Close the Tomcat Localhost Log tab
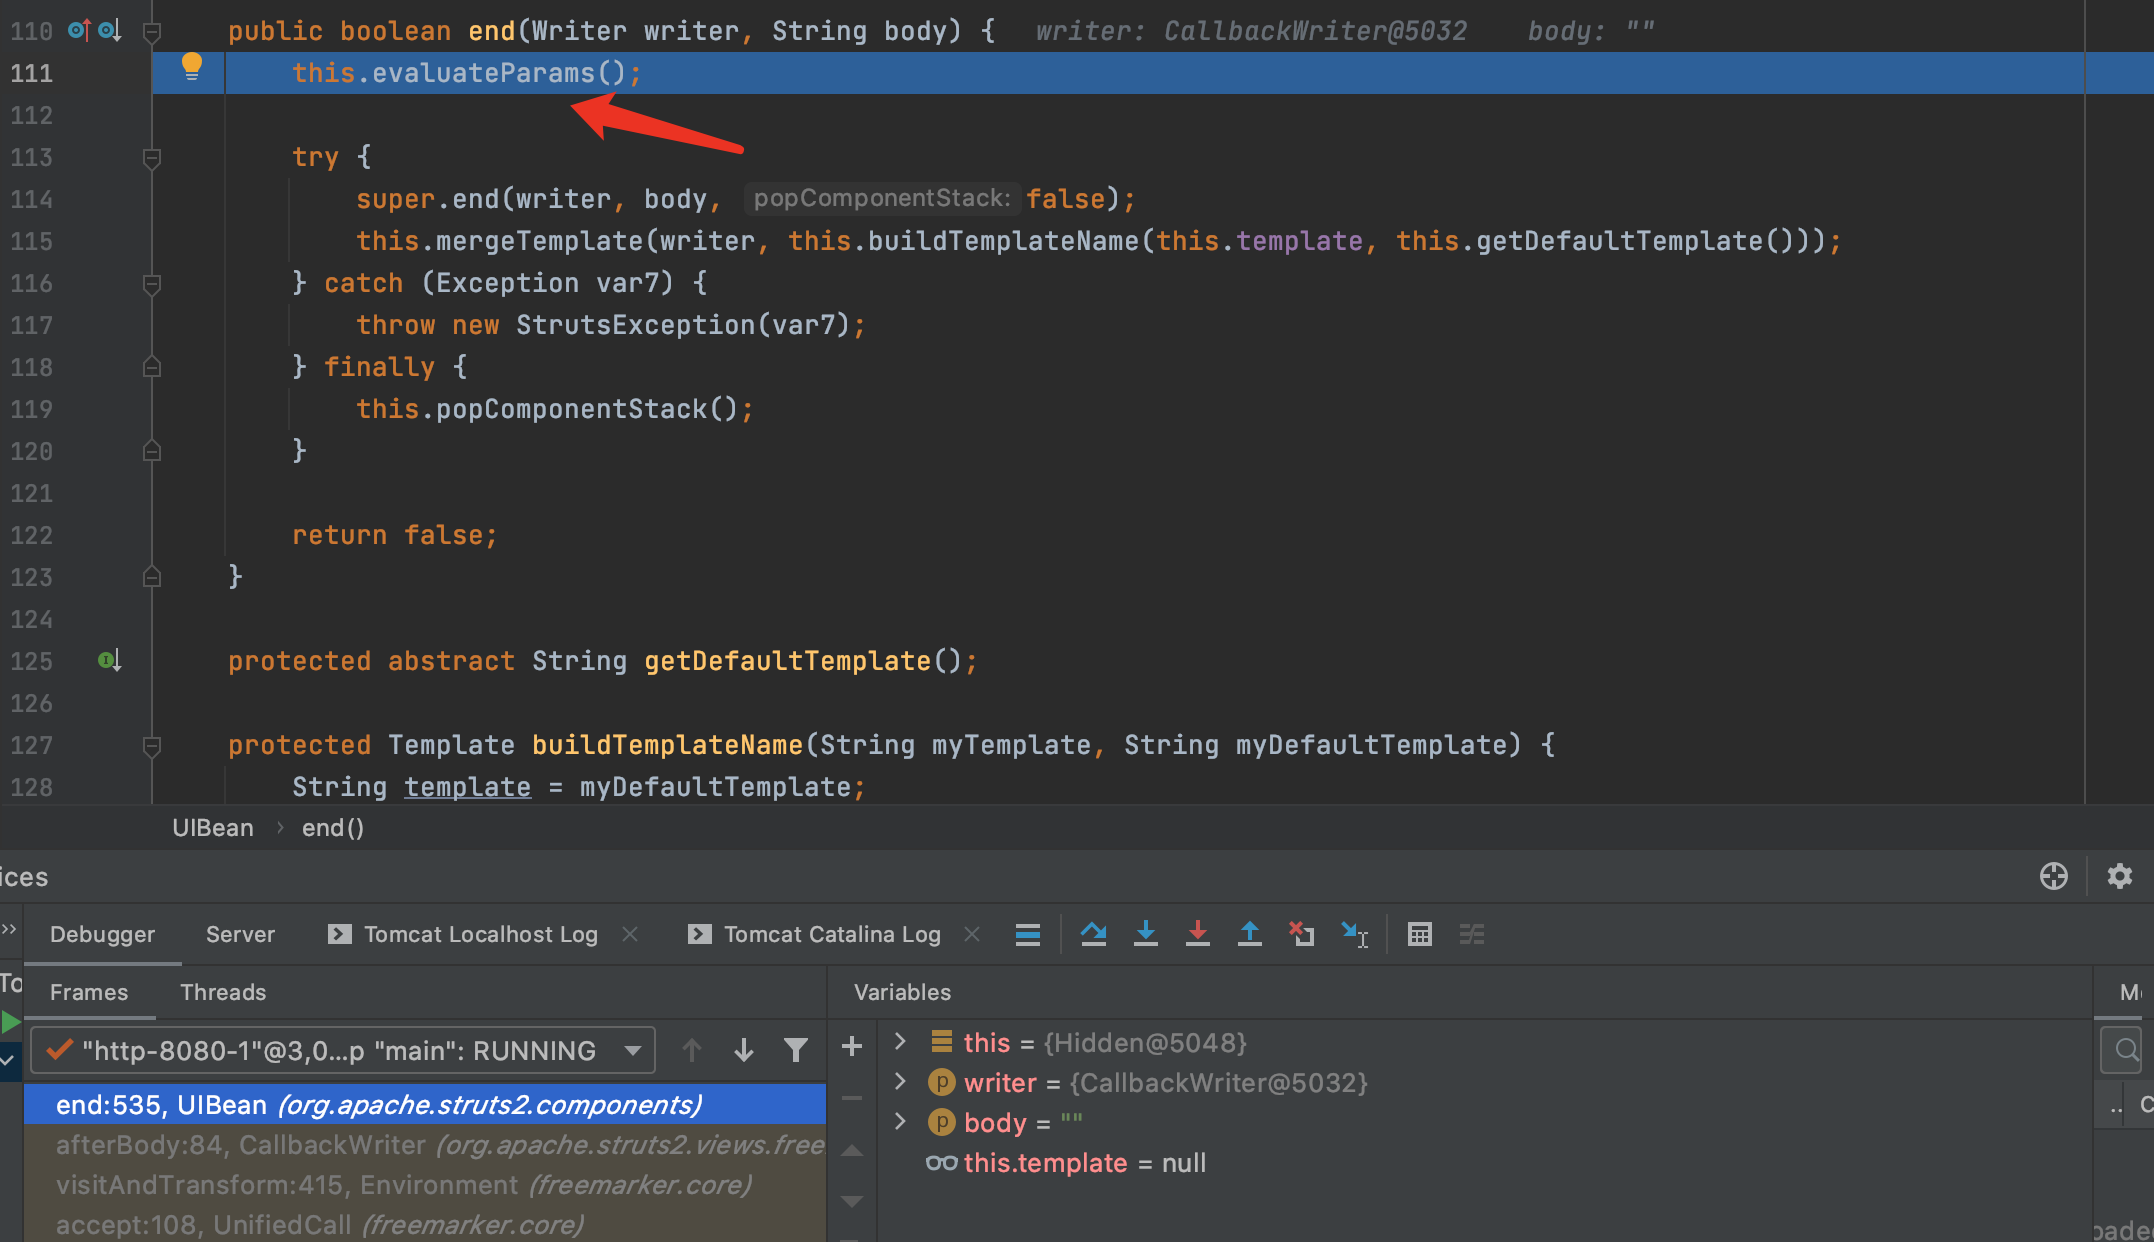This screenshot has height=1242, width=2154. pyautogui.click(x=630, y=934)
